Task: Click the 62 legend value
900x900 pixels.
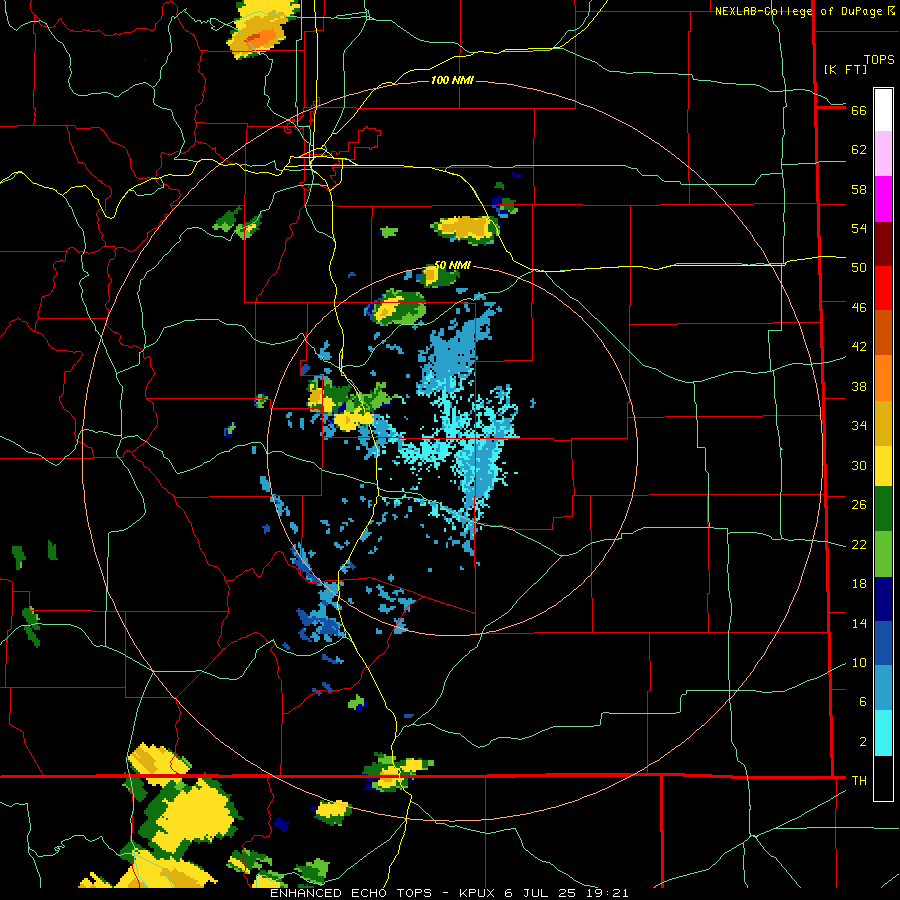Action: pos(859,150)
